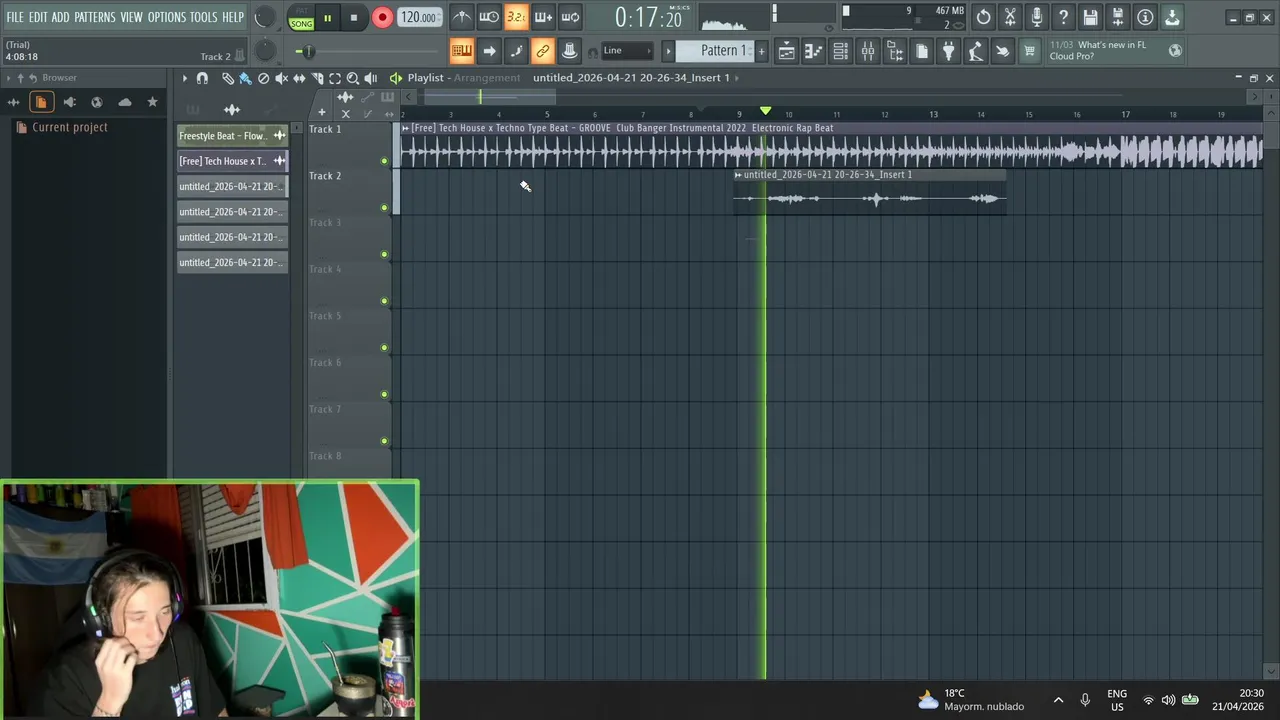The height and width of the screenshot is (720, 1280).
Task: Open the plugin picker plug icon
Action: [x=949, y=51]
